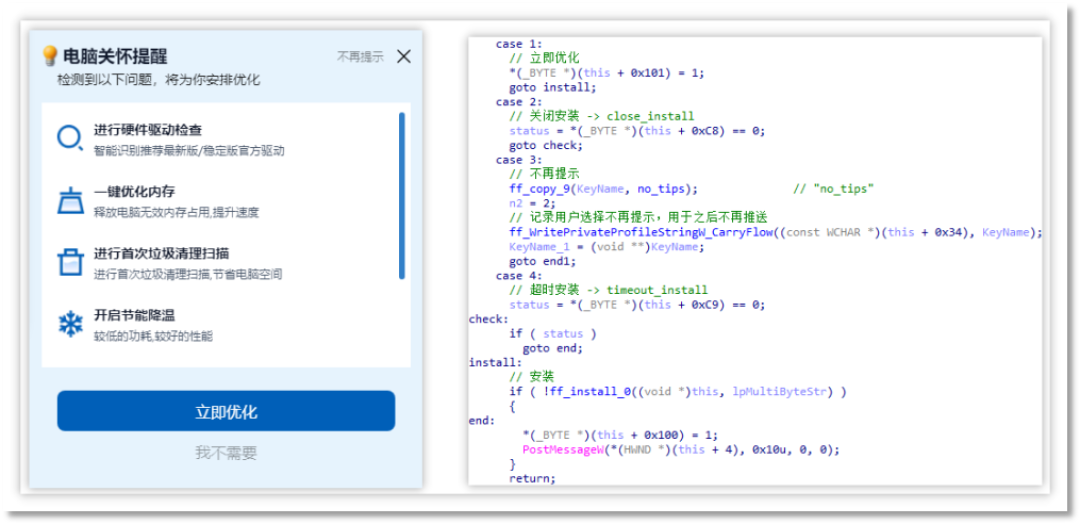Click the 智能识别推荐最新版/稳定版官方驱动 description
The width and height of the screenshot is (1080, 524).
click(189, 151)
